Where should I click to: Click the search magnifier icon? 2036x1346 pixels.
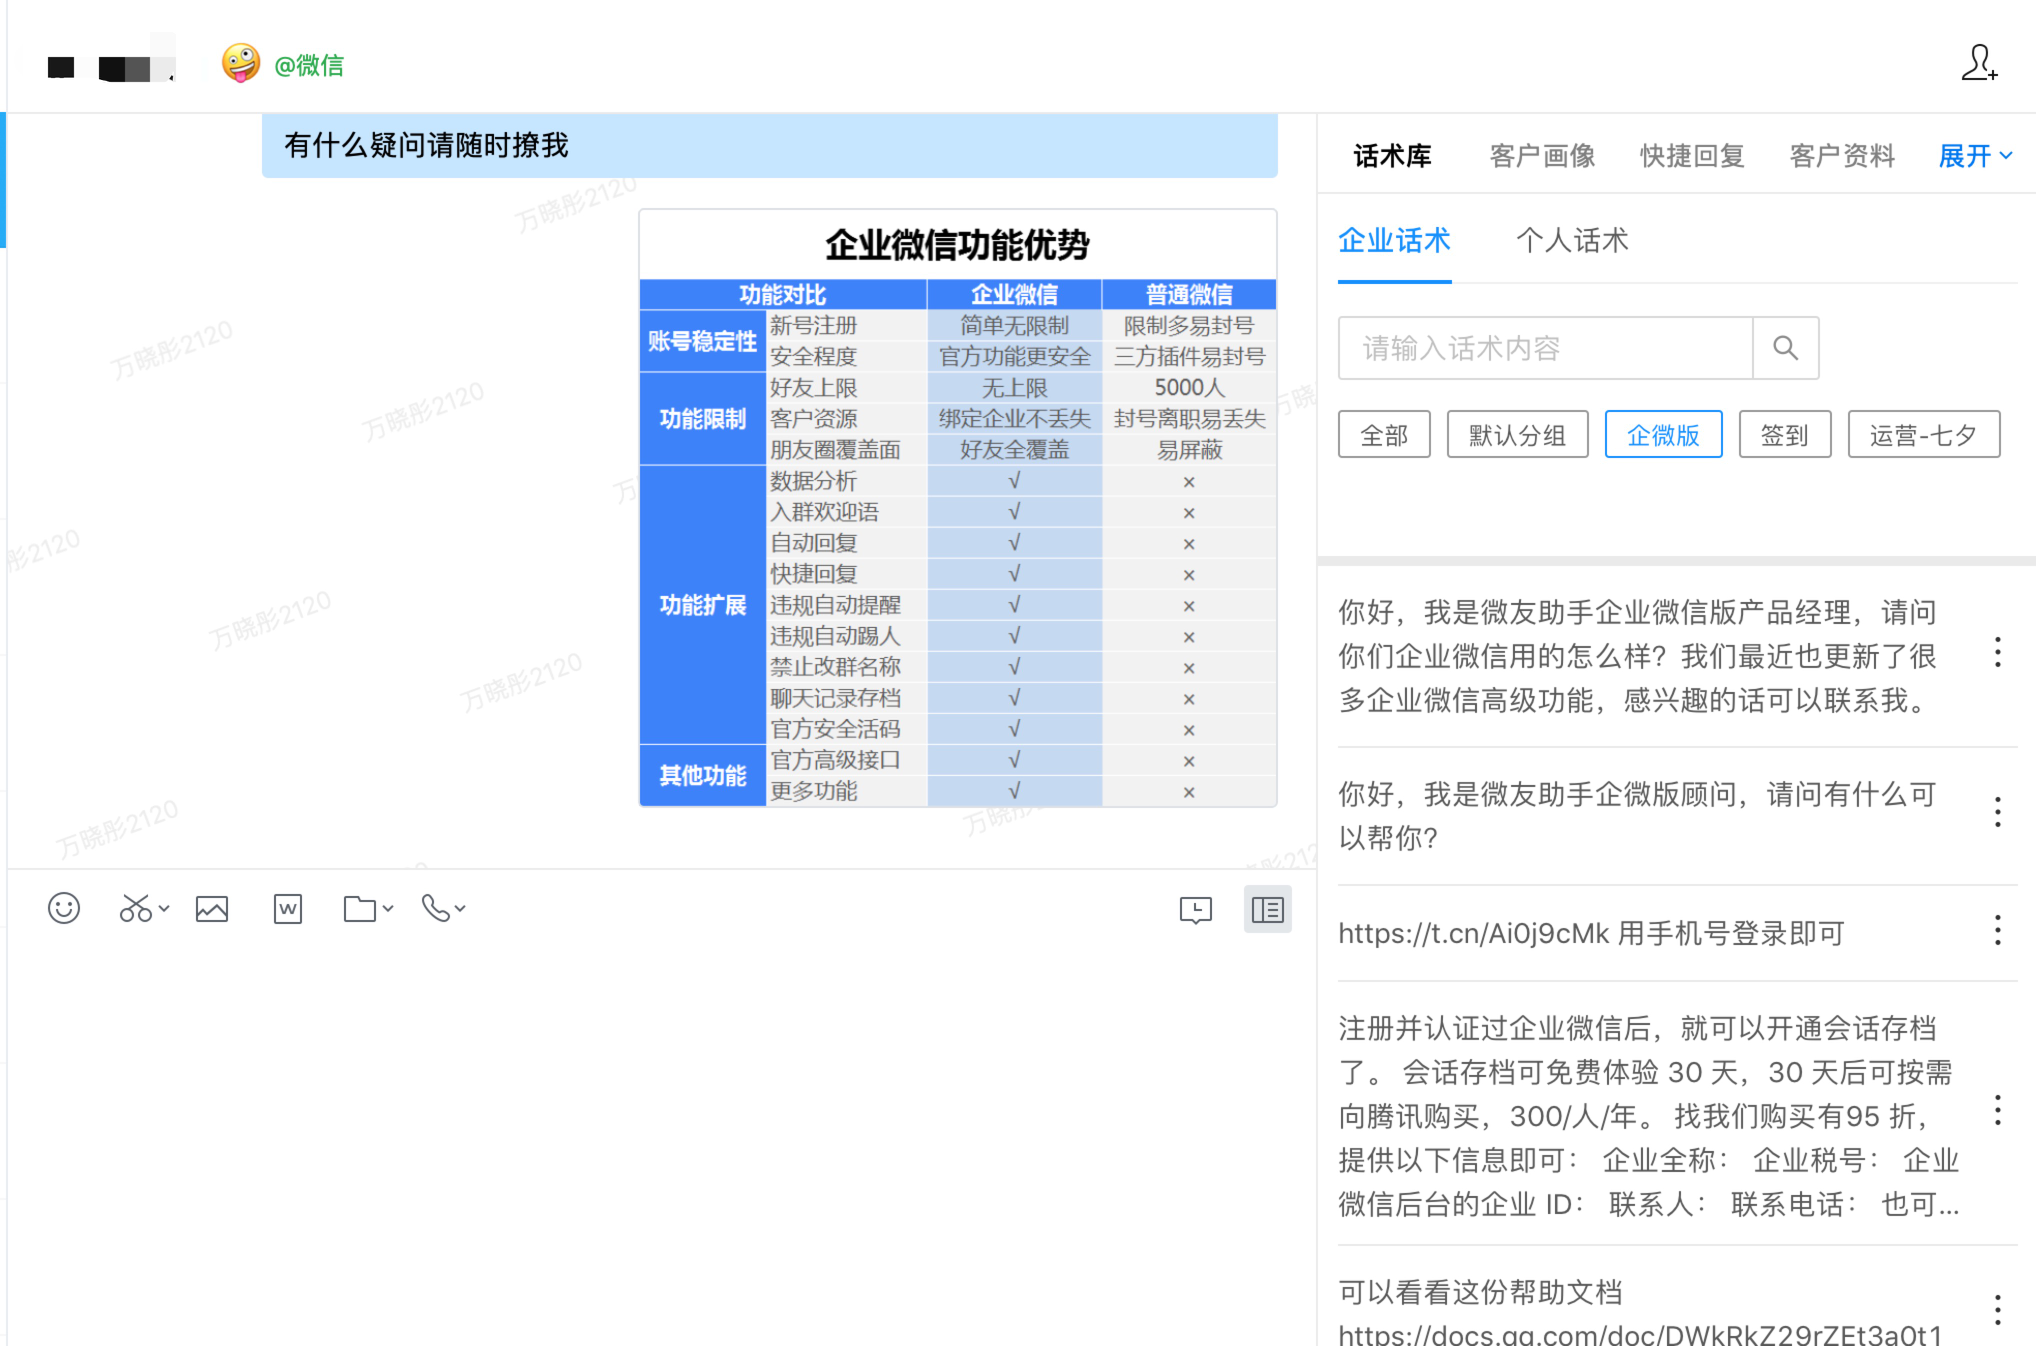click(x=1786, y=348)
